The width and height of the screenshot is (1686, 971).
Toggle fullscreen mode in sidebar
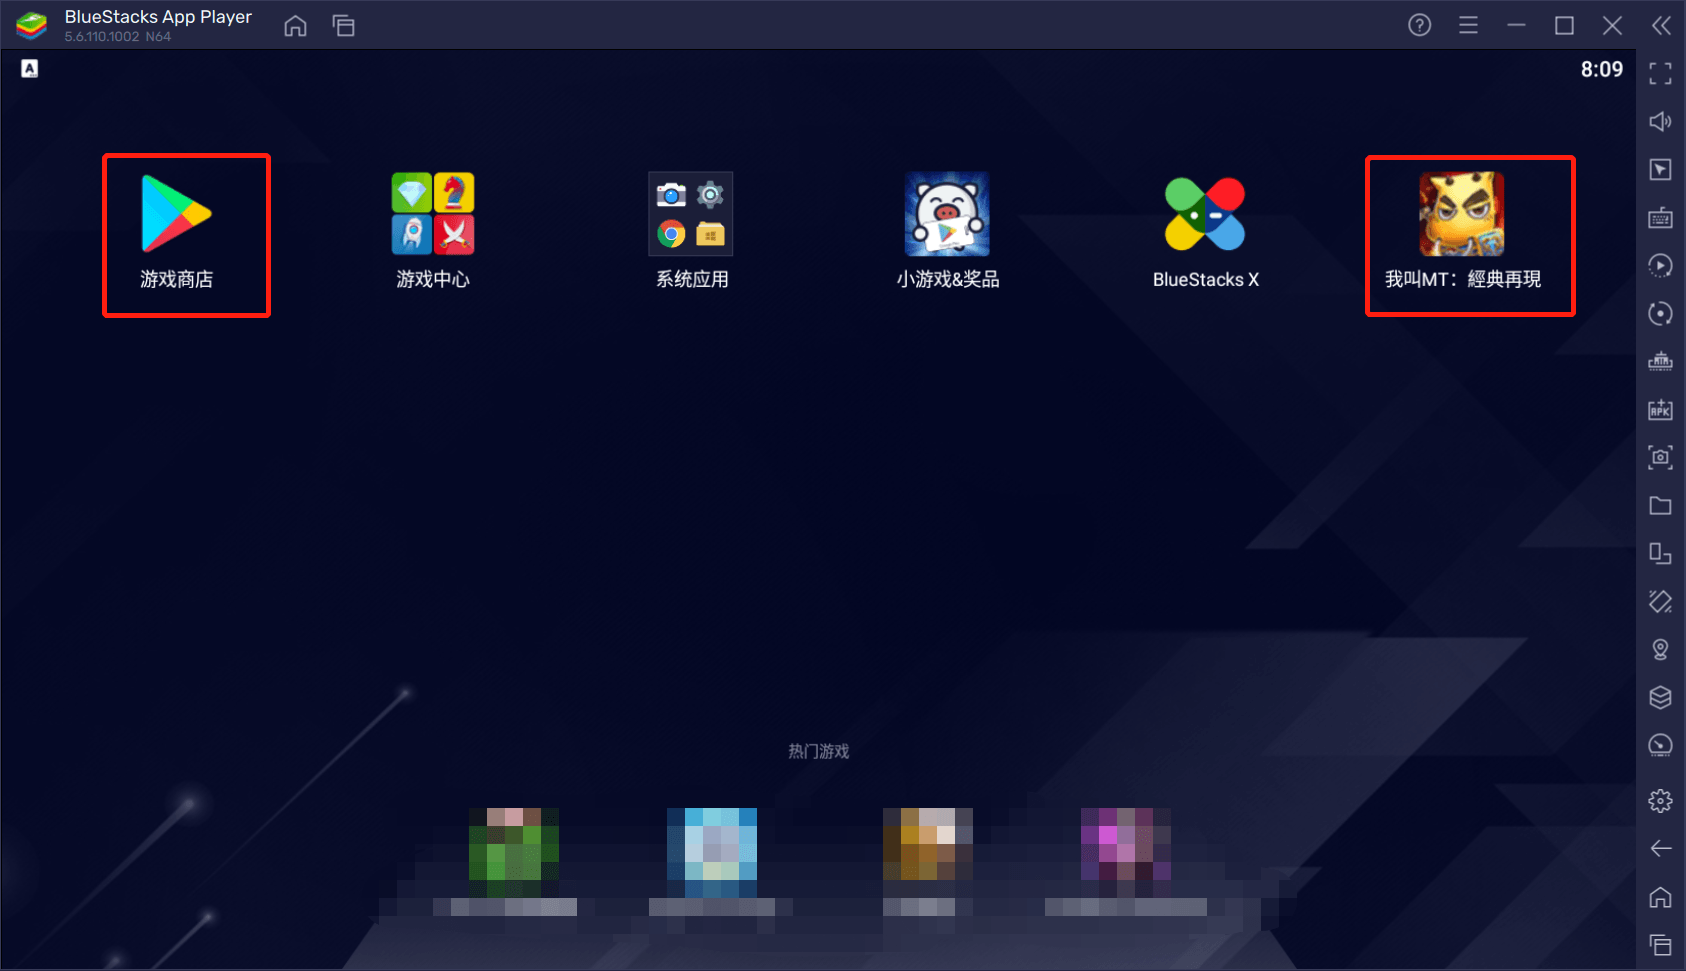[x=1660, y=73]
